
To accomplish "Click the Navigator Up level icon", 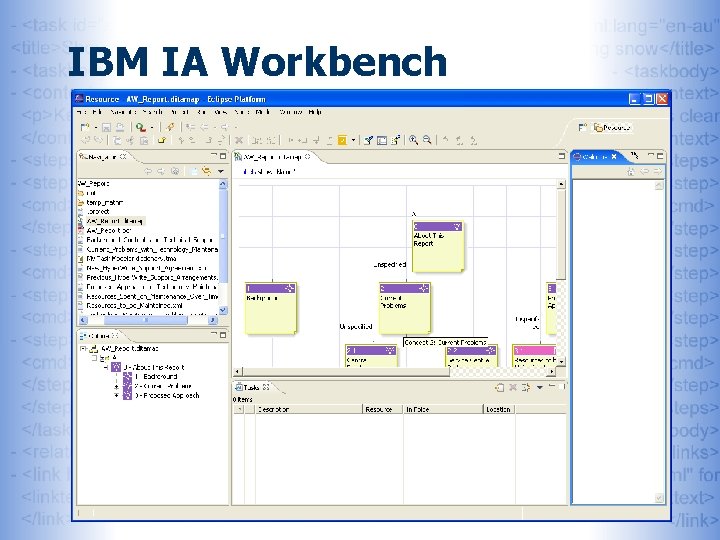I will click(175, 171).
